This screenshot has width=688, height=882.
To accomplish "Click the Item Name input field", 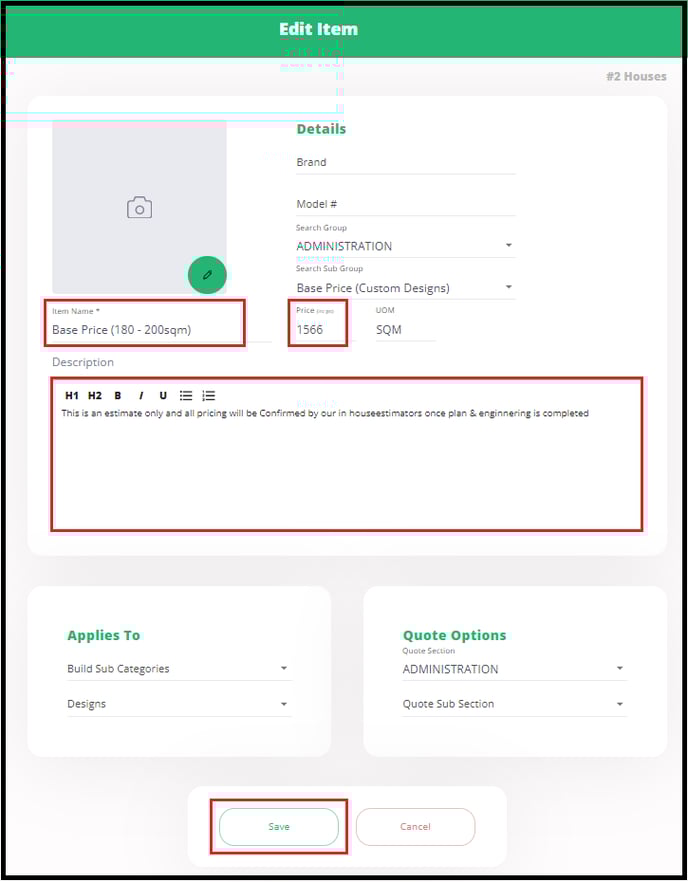I will point(143,330).
